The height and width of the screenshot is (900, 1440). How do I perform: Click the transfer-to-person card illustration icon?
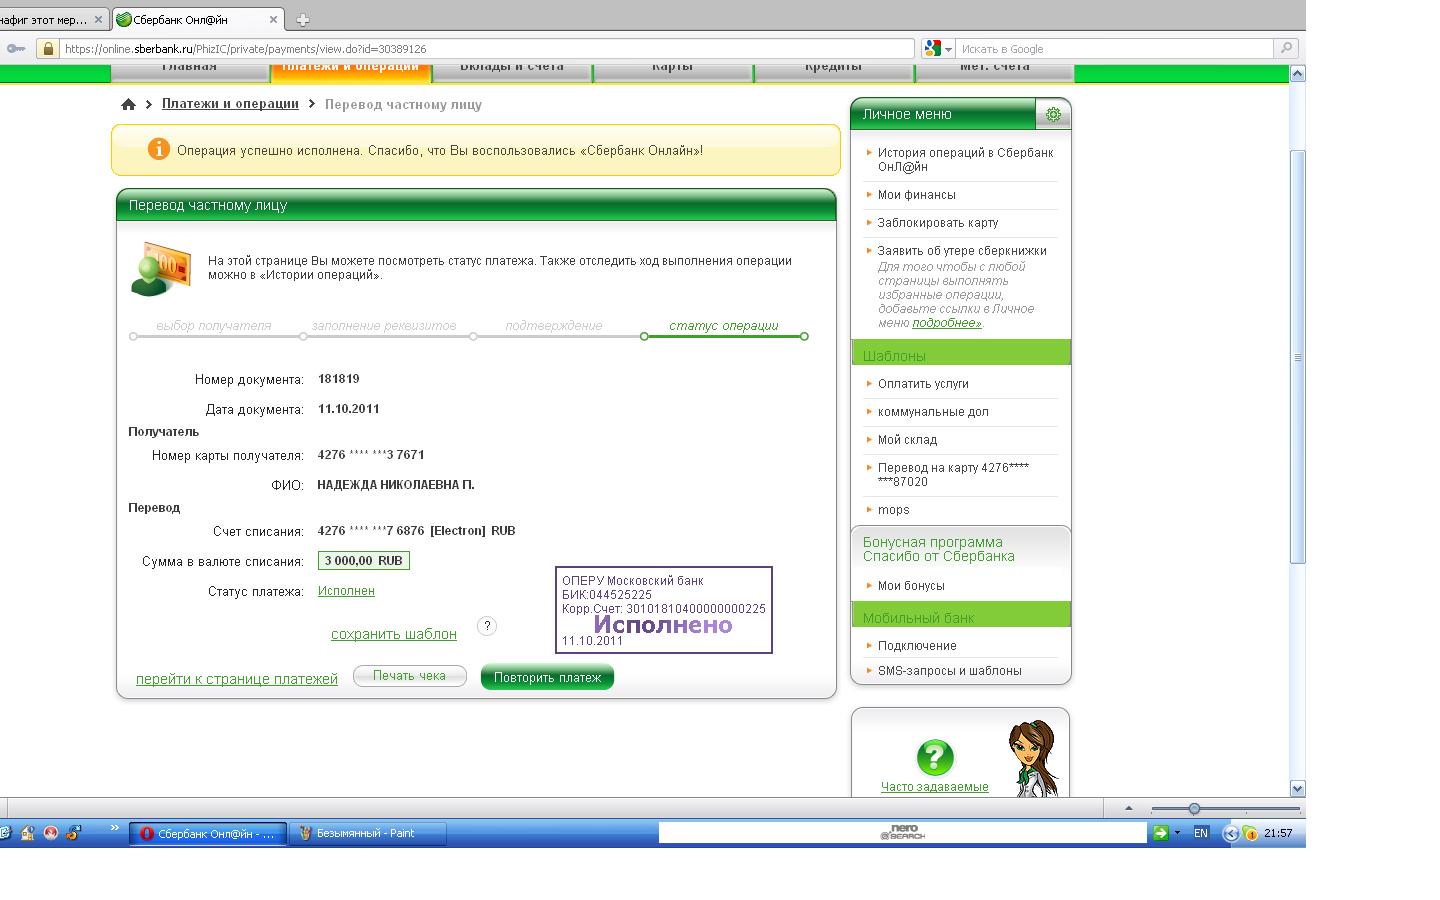tap(160, 268)
